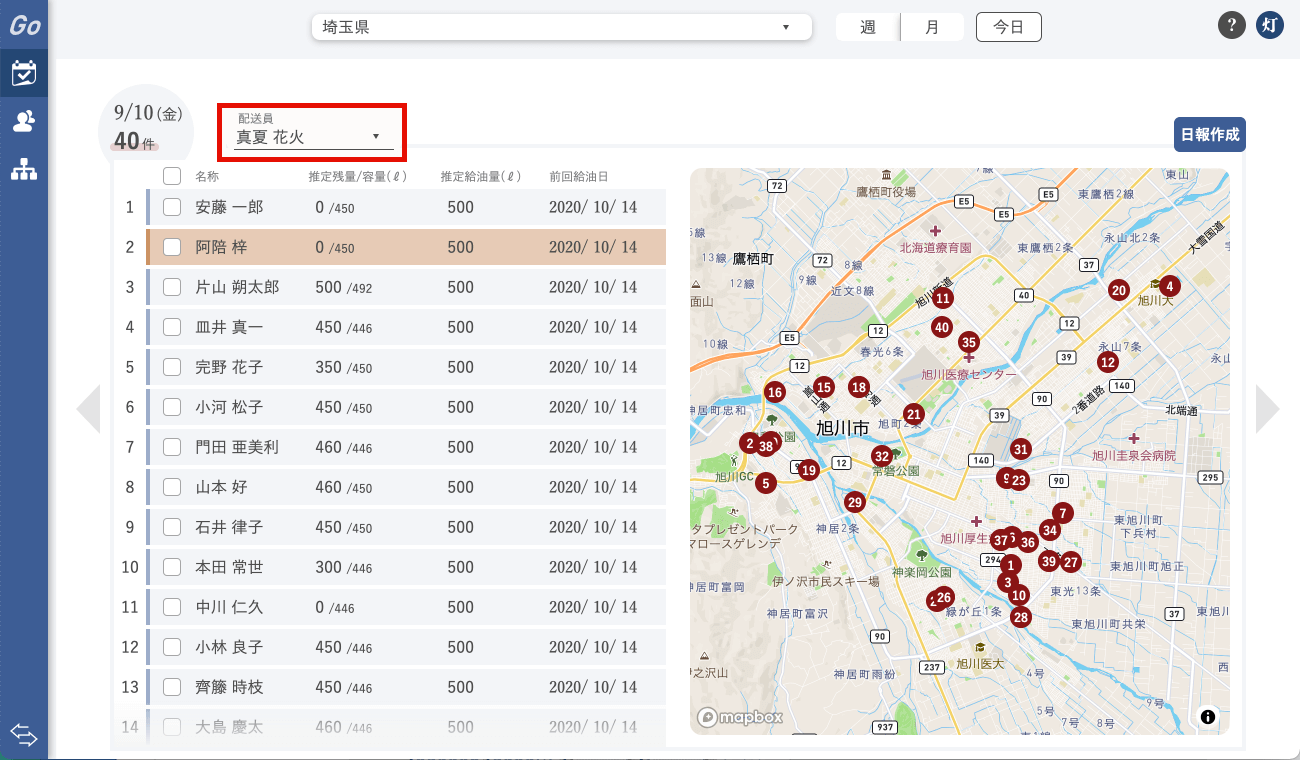The width and height of the screenshot is (1300, 760).
Task: Open the user avatar 灯 menu
Action: click(x=1269, y=26)
